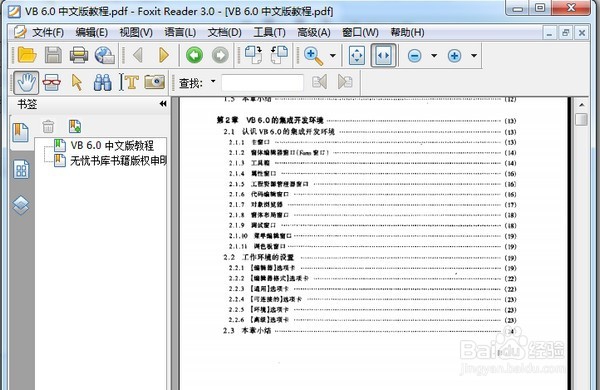The height and width of the screenshot is (390, 600).
Task: Close the document sub-window
Action: [582, 33]
